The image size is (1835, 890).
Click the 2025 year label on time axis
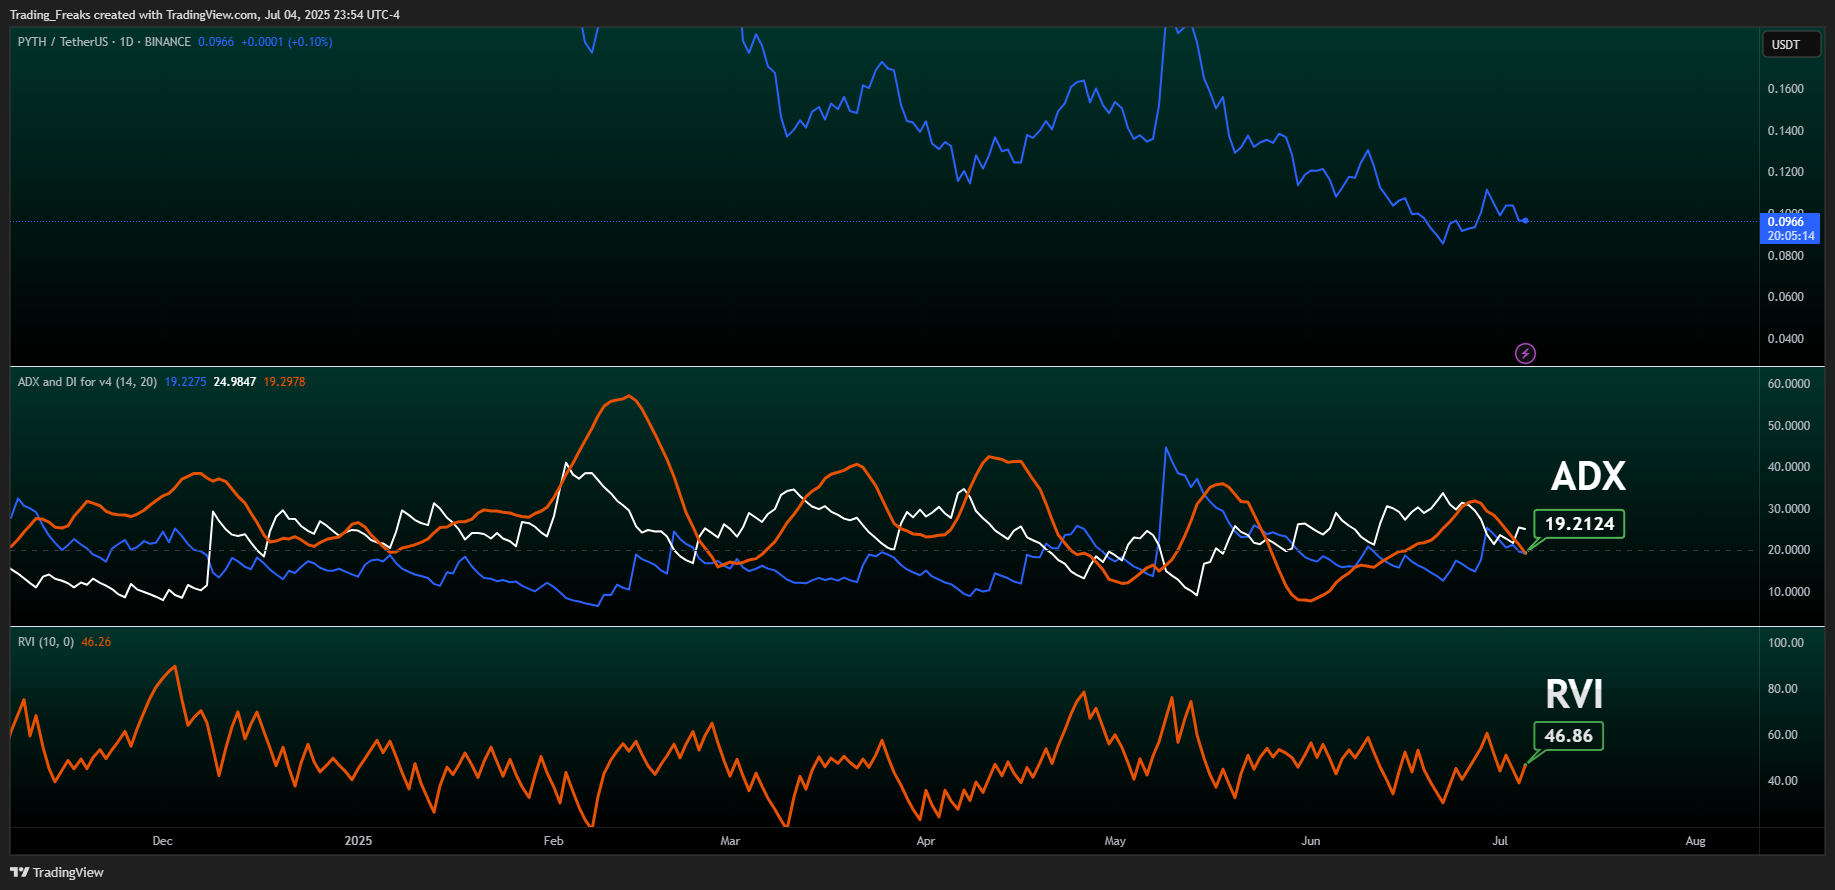358,841
